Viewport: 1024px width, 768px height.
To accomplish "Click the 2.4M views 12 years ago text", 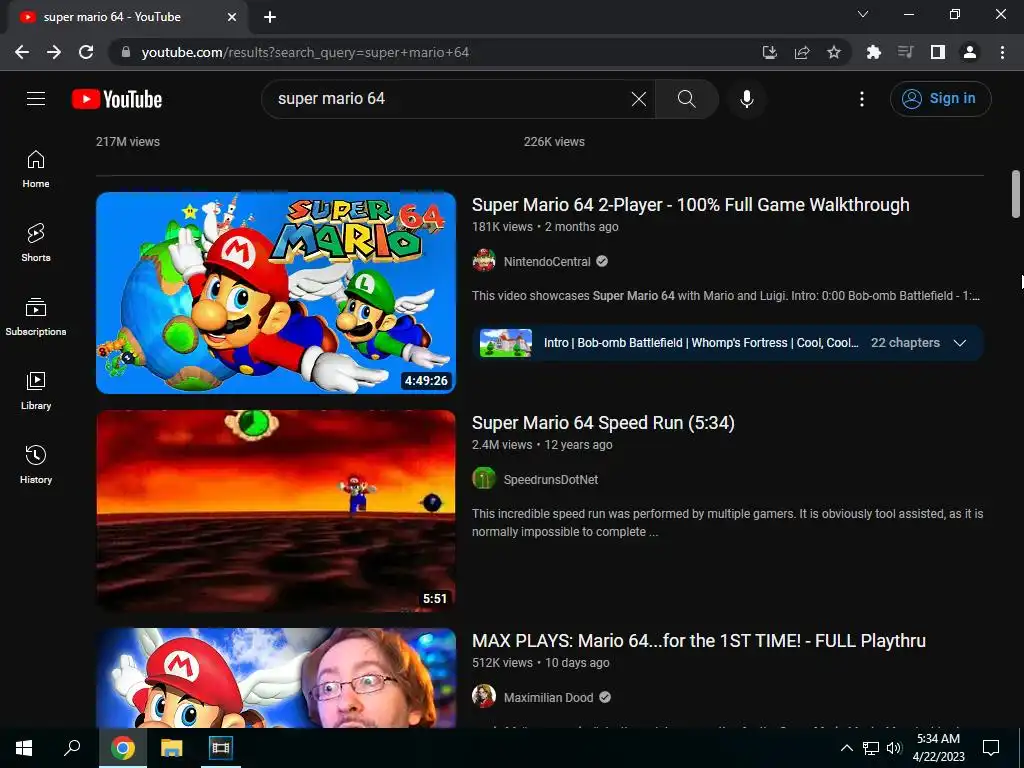I will (542, 445).
